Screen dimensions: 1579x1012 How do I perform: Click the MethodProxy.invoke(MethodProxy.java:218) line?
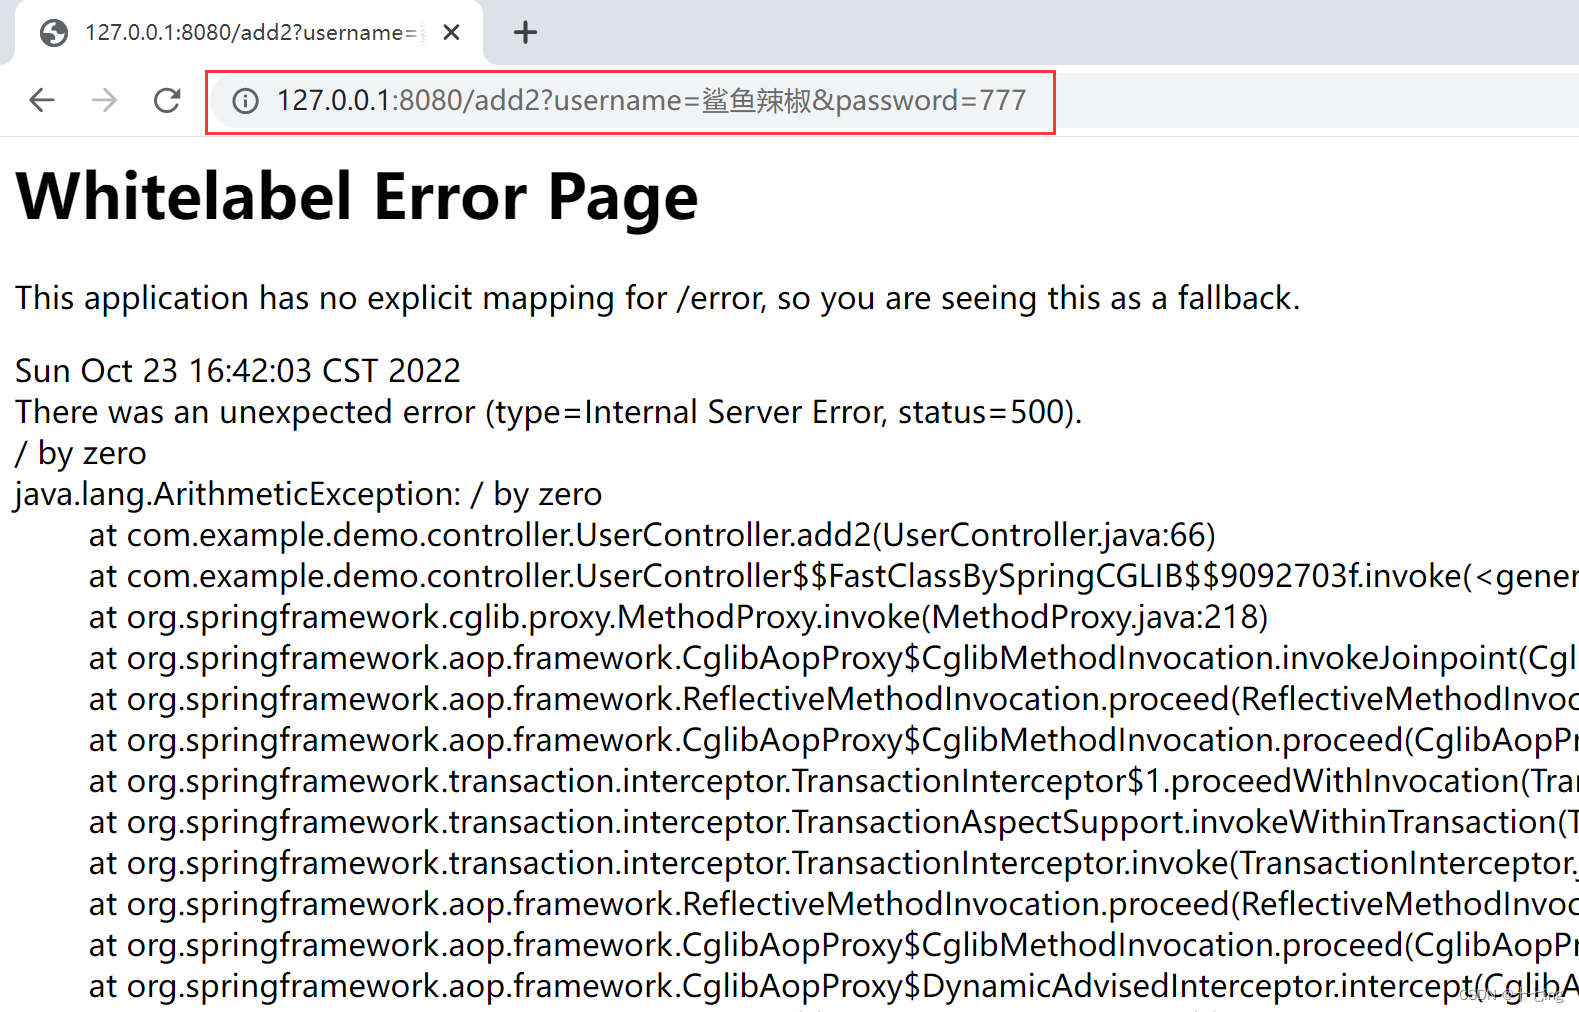pyautogui.click(x=678, y=617)
